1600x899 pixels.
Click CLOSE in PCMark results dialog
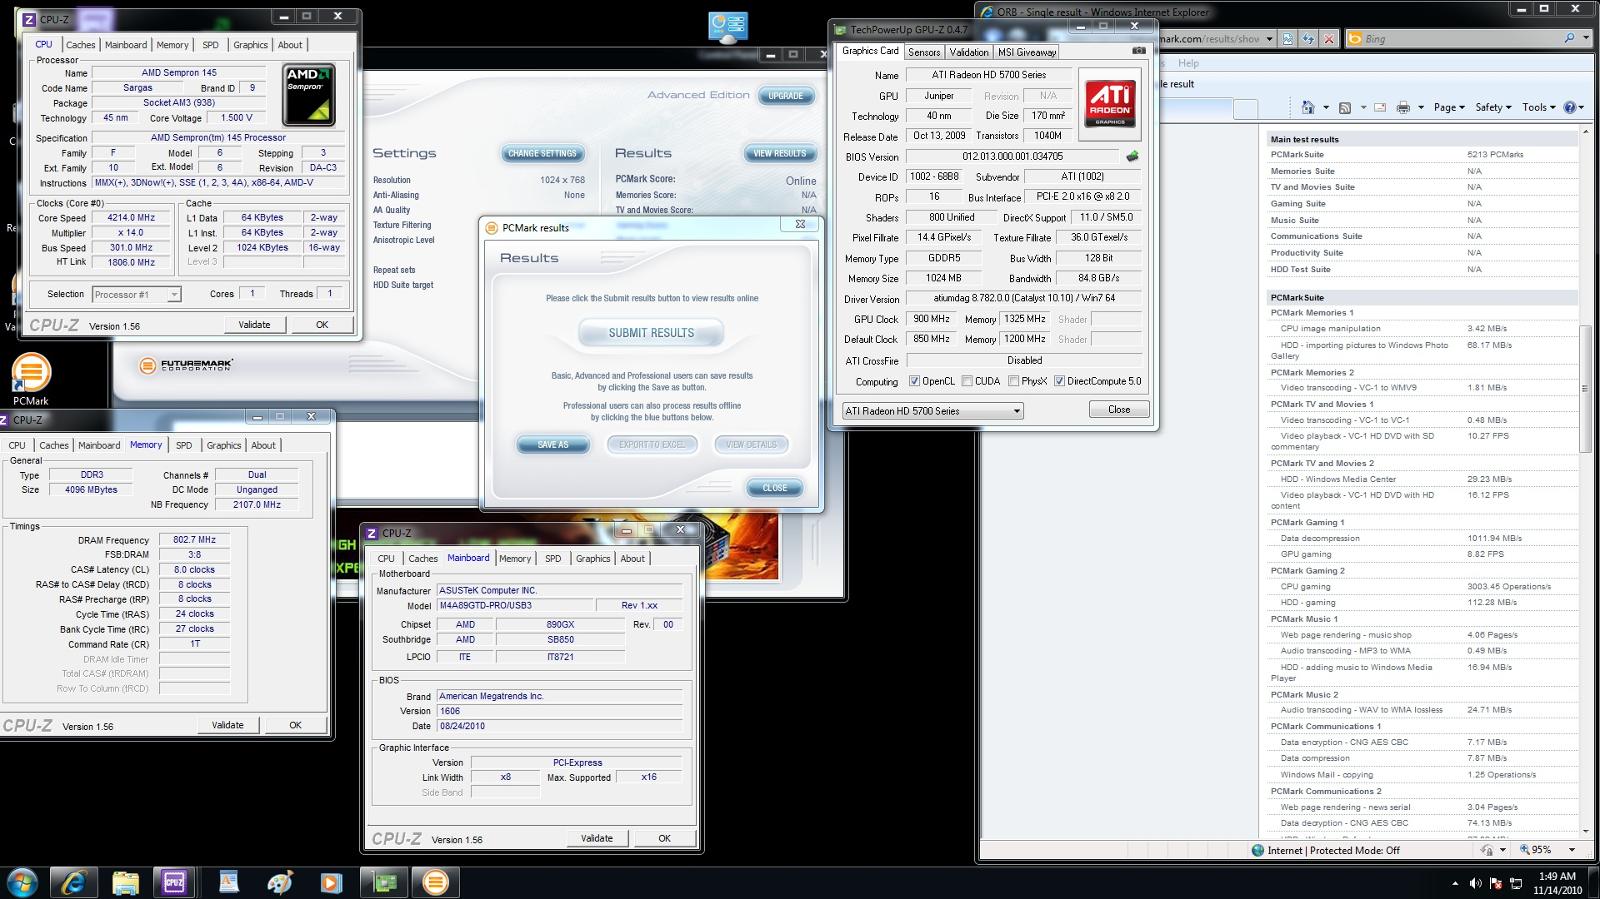click(775, 488)
